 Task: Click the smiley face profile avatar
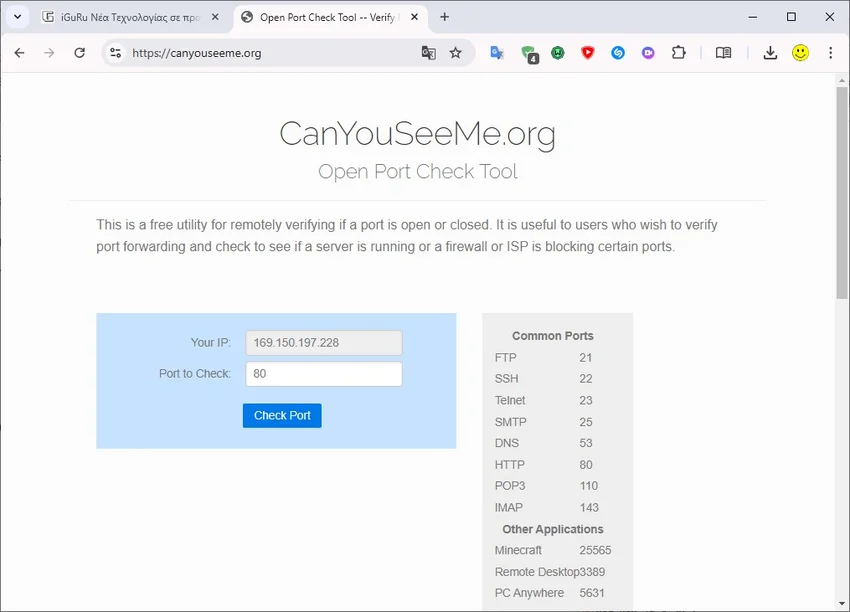pos(800,53)
